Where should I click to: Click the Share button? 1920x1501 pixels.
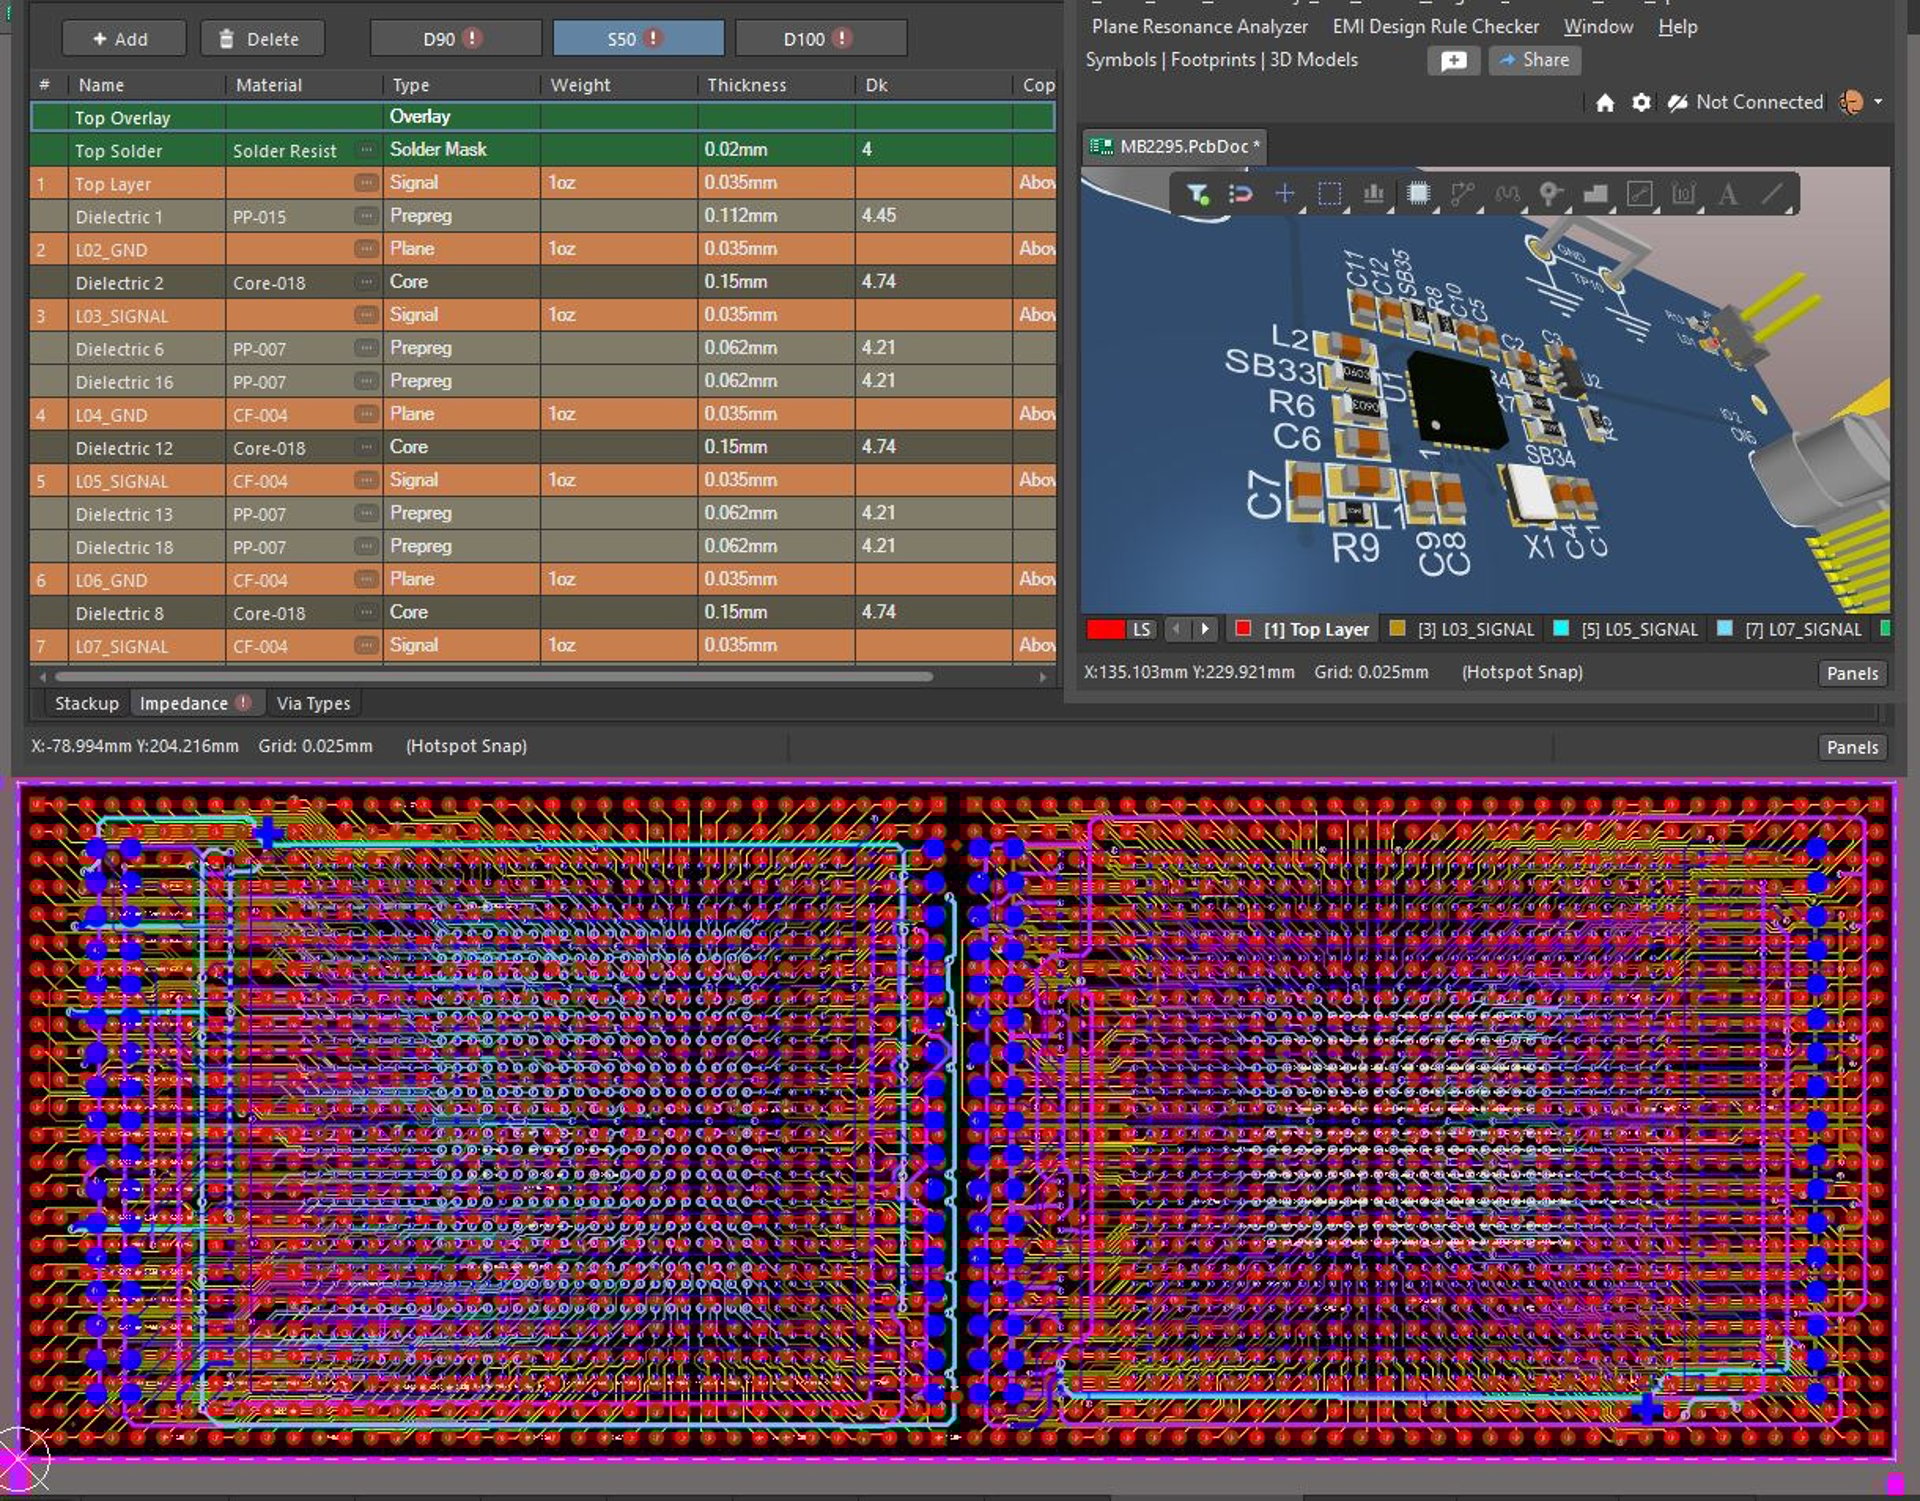click(1535, 60)
